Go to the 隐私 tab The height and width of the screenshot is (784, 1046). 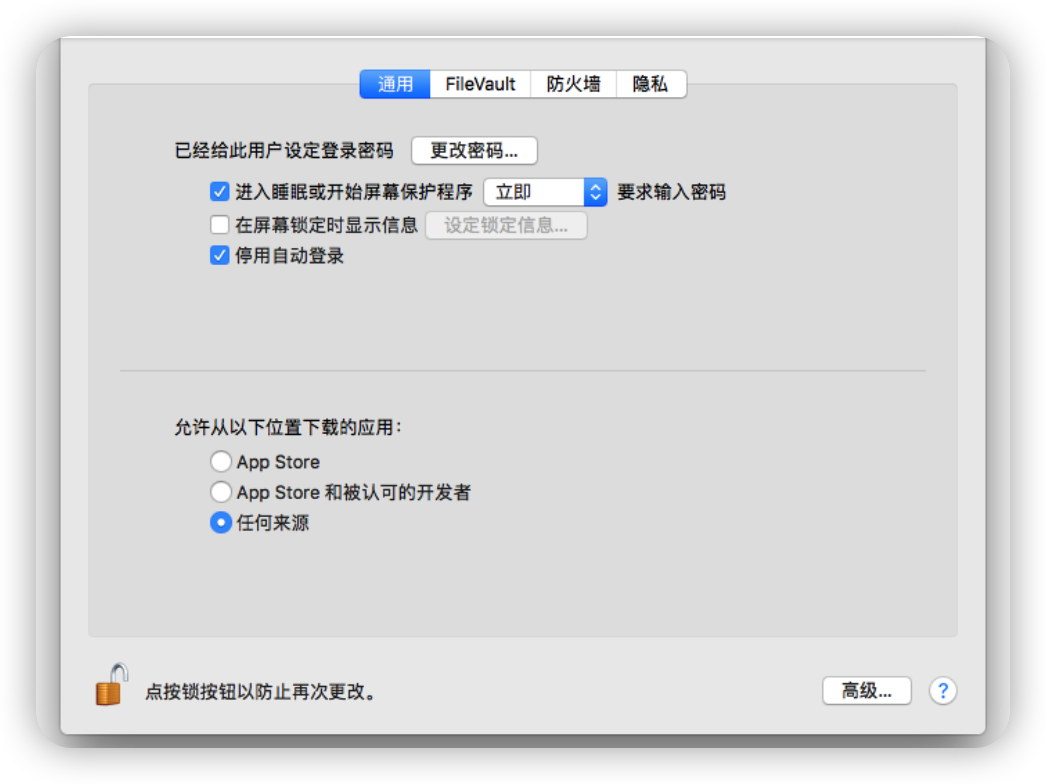(650, 84)
